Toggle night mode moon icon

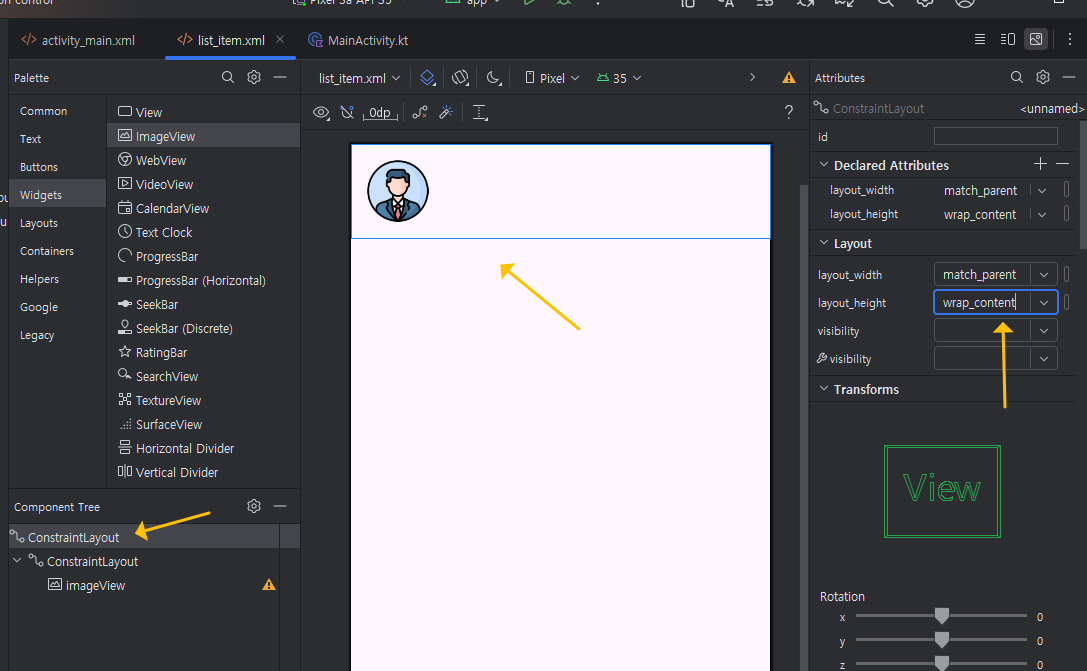pyautogui.click(x=493, y=78)
